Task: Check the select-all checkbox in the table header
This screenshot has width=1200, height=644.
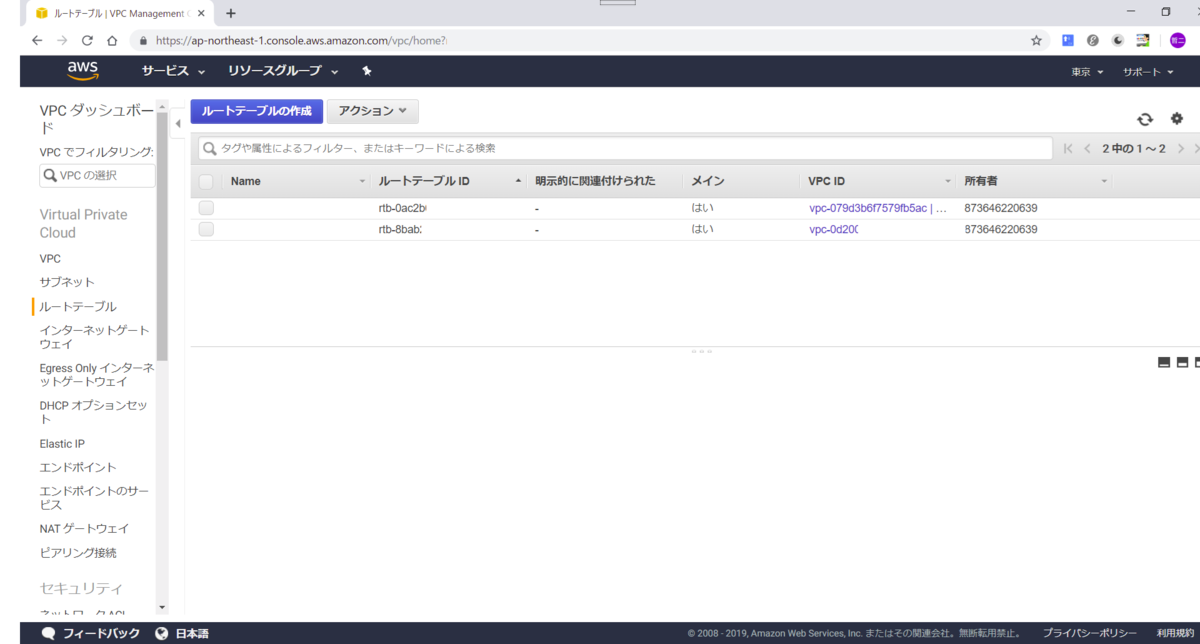Action: click(x=206, y=180)
